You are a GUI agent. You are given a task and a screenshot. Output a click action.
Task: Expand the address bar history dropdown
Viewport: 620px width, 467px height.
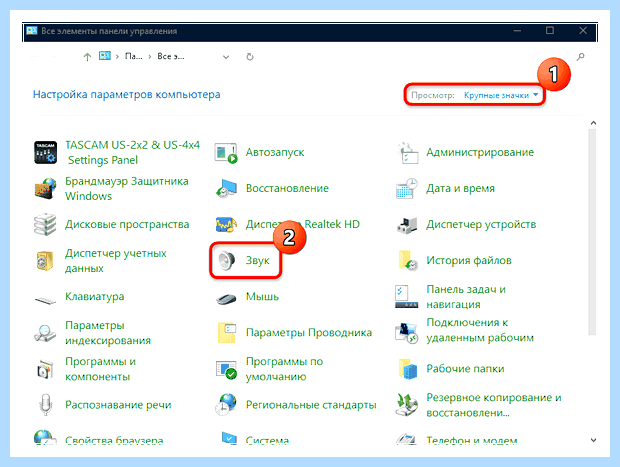pos(226,57)
